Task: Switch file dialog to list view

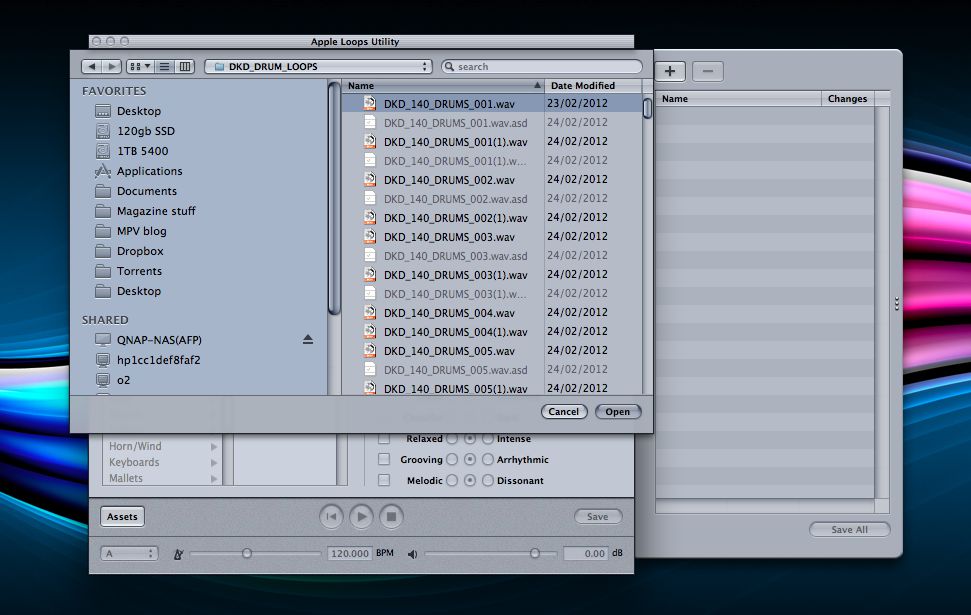Action: click(x=164, y=66)
